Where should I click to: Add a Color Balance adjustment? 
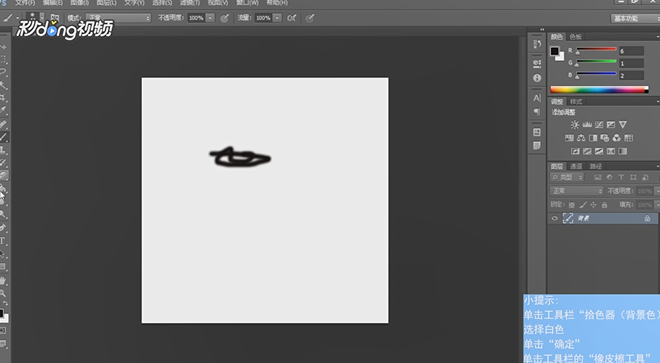pos(581,138)
